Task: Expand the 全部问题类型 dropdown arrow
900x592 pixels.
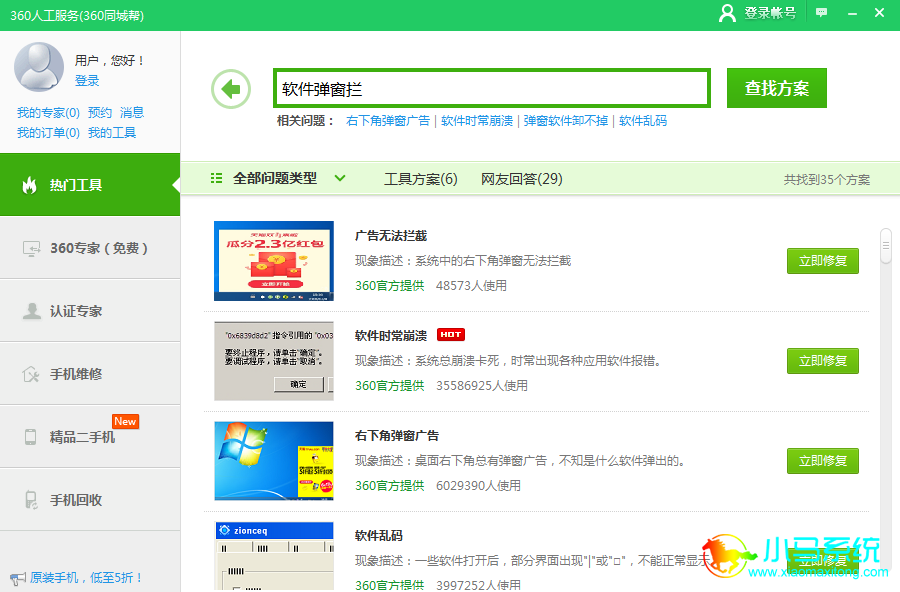Action: [340, 178]
